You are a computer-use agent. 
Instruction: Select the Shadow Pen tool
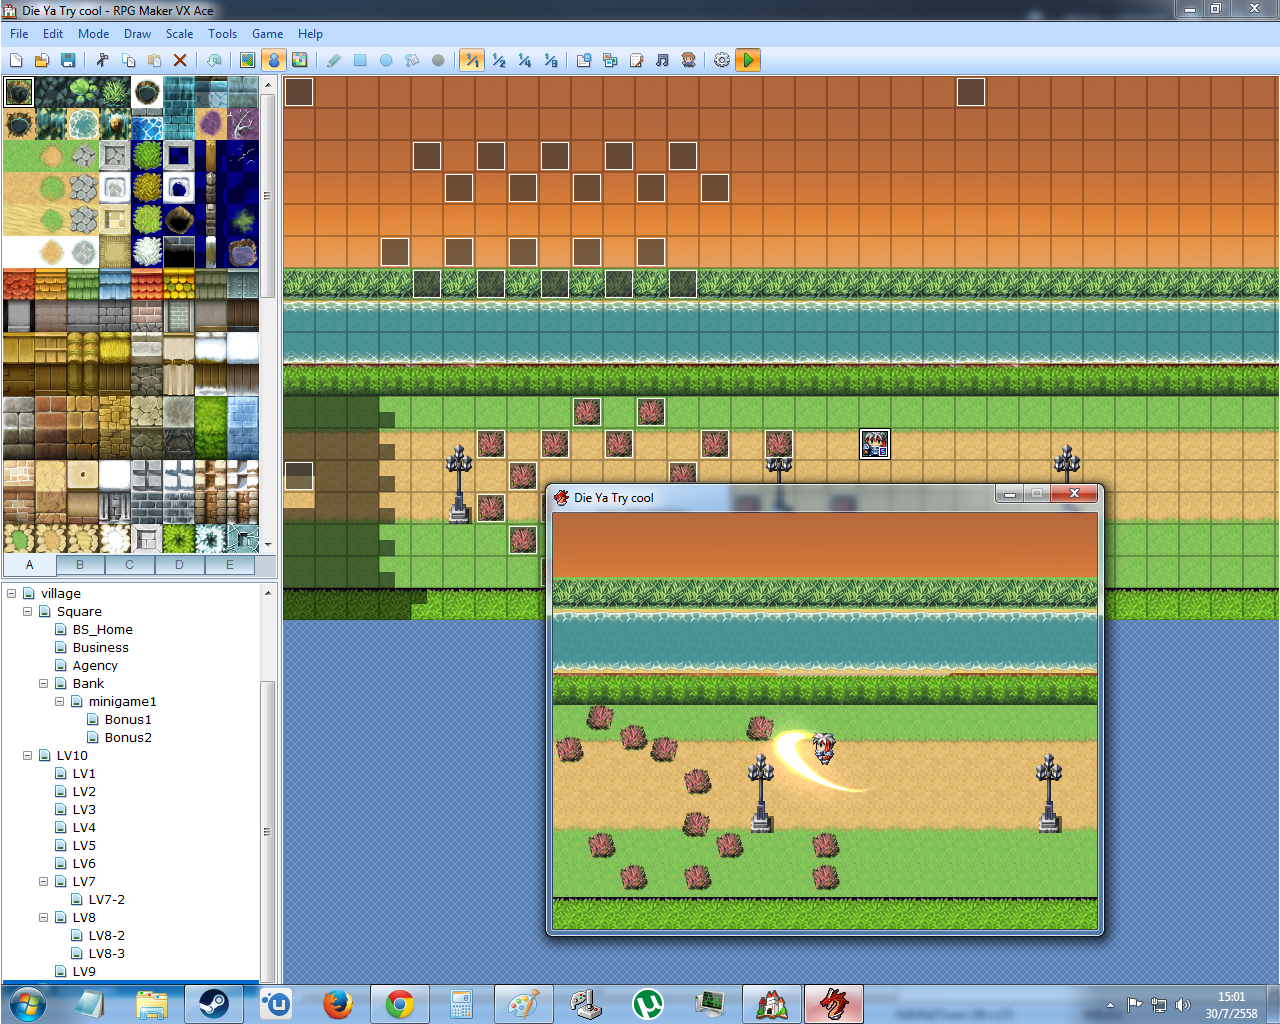coord(438,60)
